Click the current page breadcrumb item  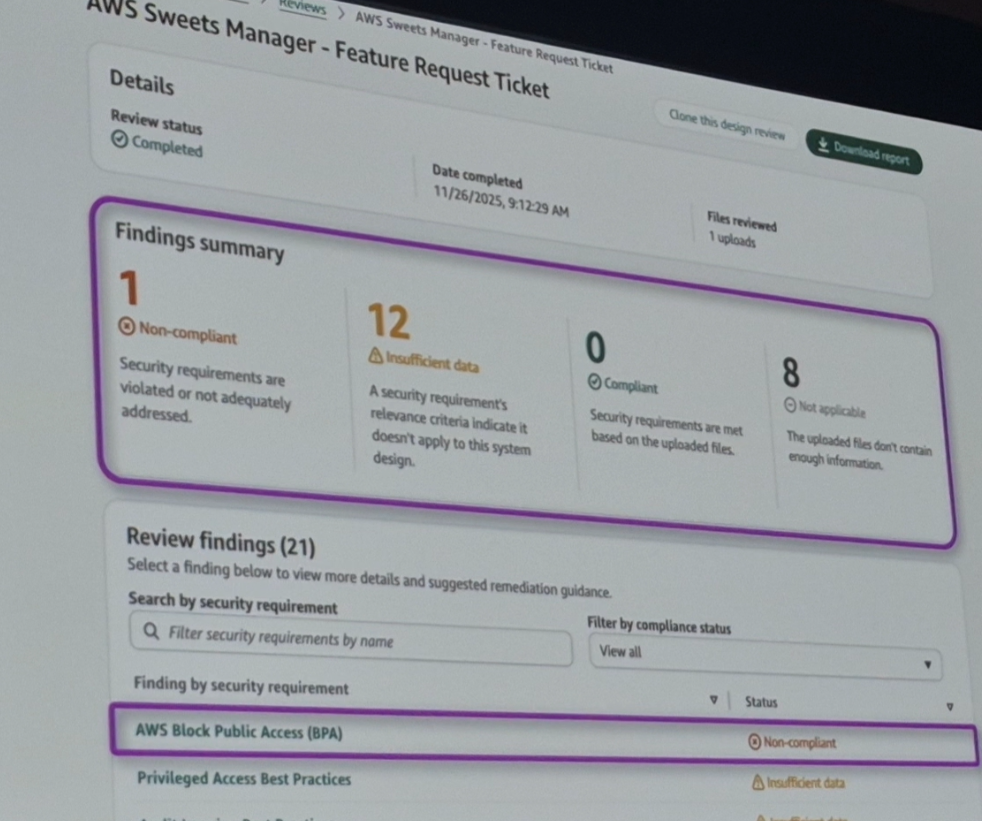[x=484, y=33]
